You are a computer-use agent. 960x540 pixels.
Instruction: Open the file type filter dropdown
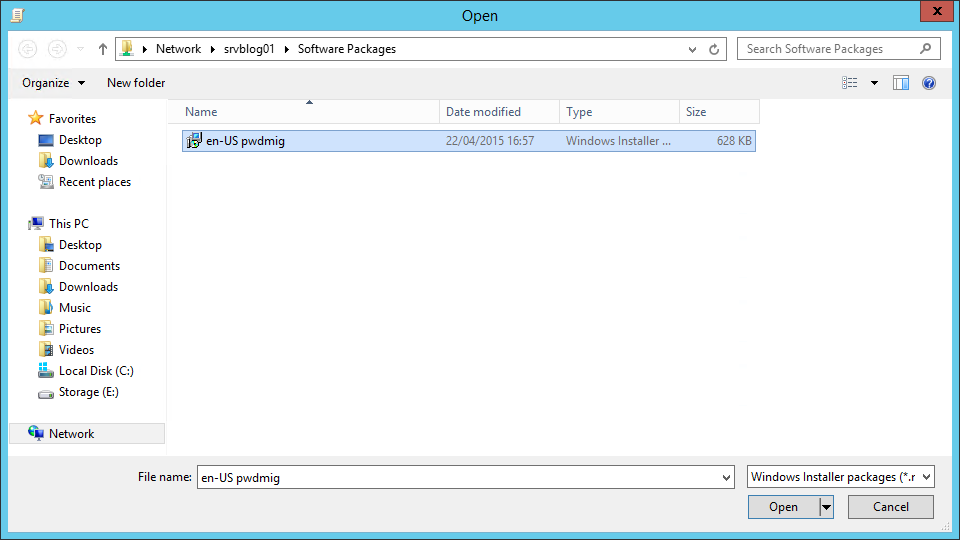[x=840, y=477]
